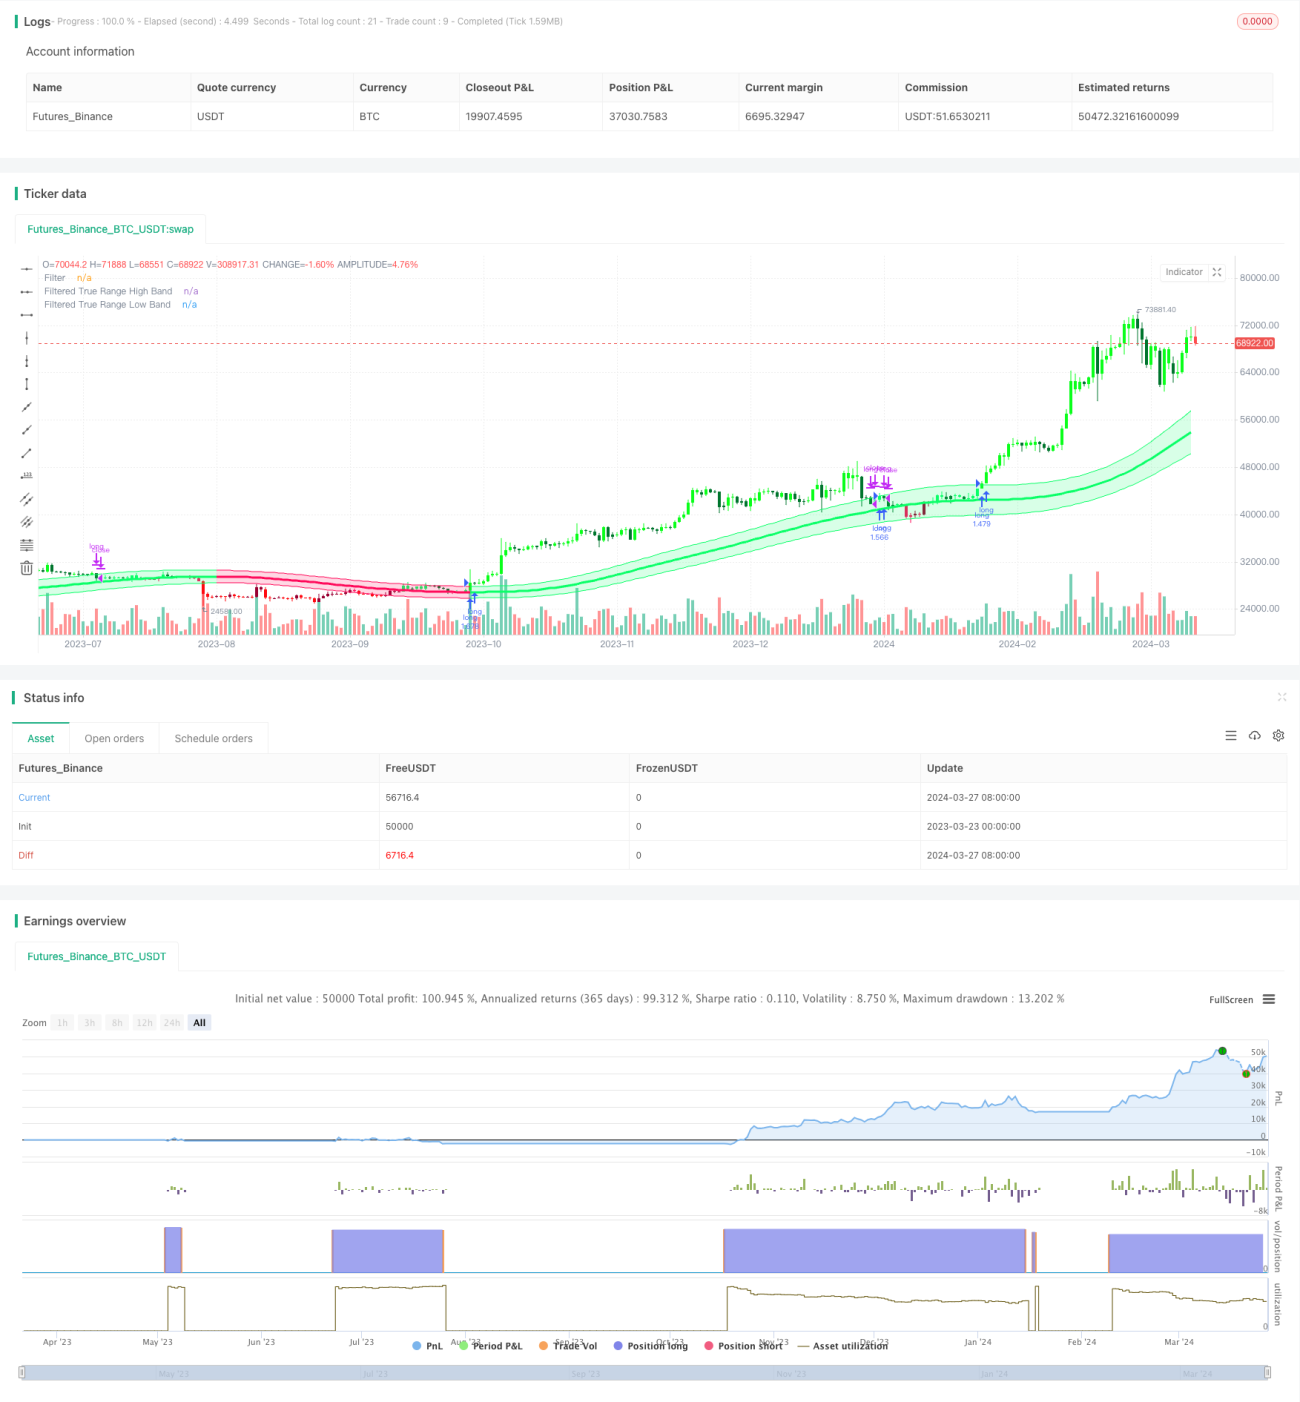Open the list menu icon in Status info
The height and width of the screenshot is (1402, 1300).
pos(1231,736)
